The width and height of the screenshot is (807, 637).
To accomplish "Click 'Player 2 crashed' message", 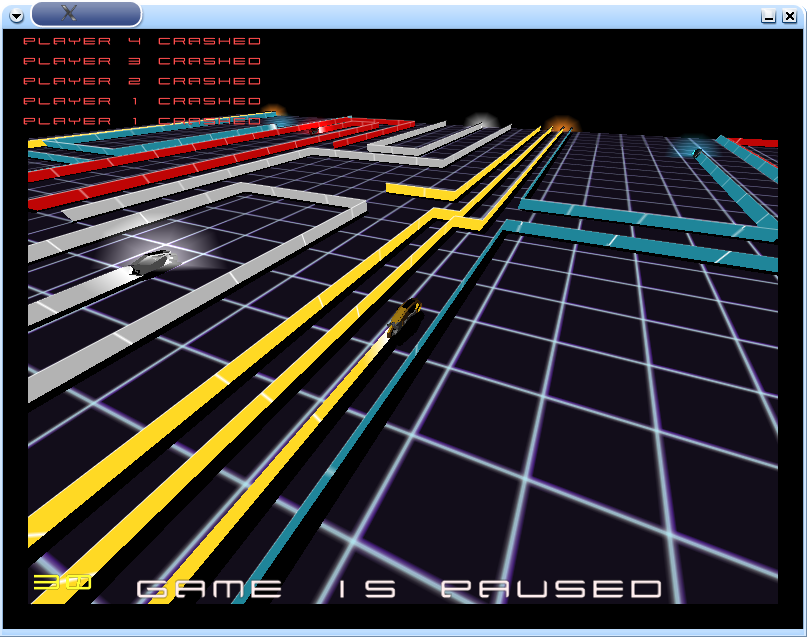I will coord(142,81).
